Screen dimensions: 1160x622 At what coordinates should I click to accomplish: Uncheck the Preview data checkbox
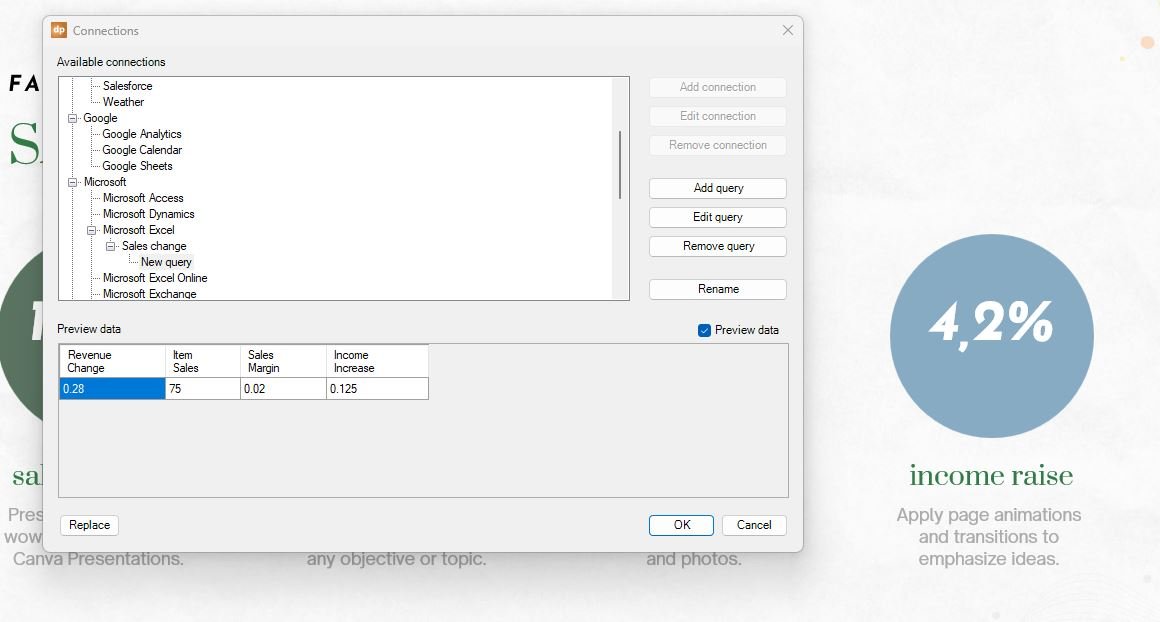(x=704, y=330)
